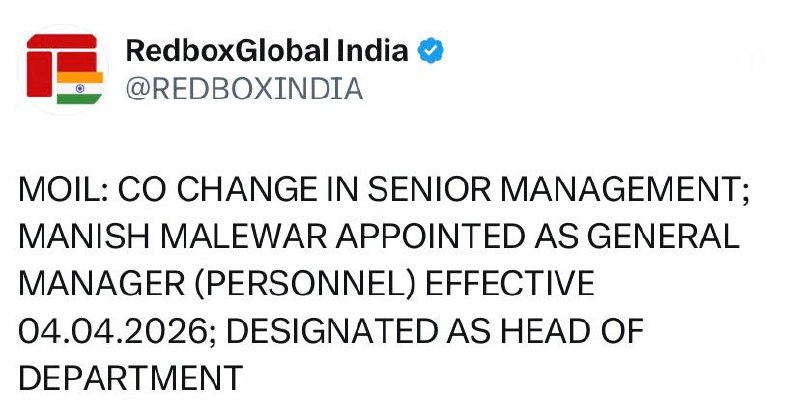Screen dimensions: 800x420
Task: Click the red Redbox logo shape
Action: [53, 60]
